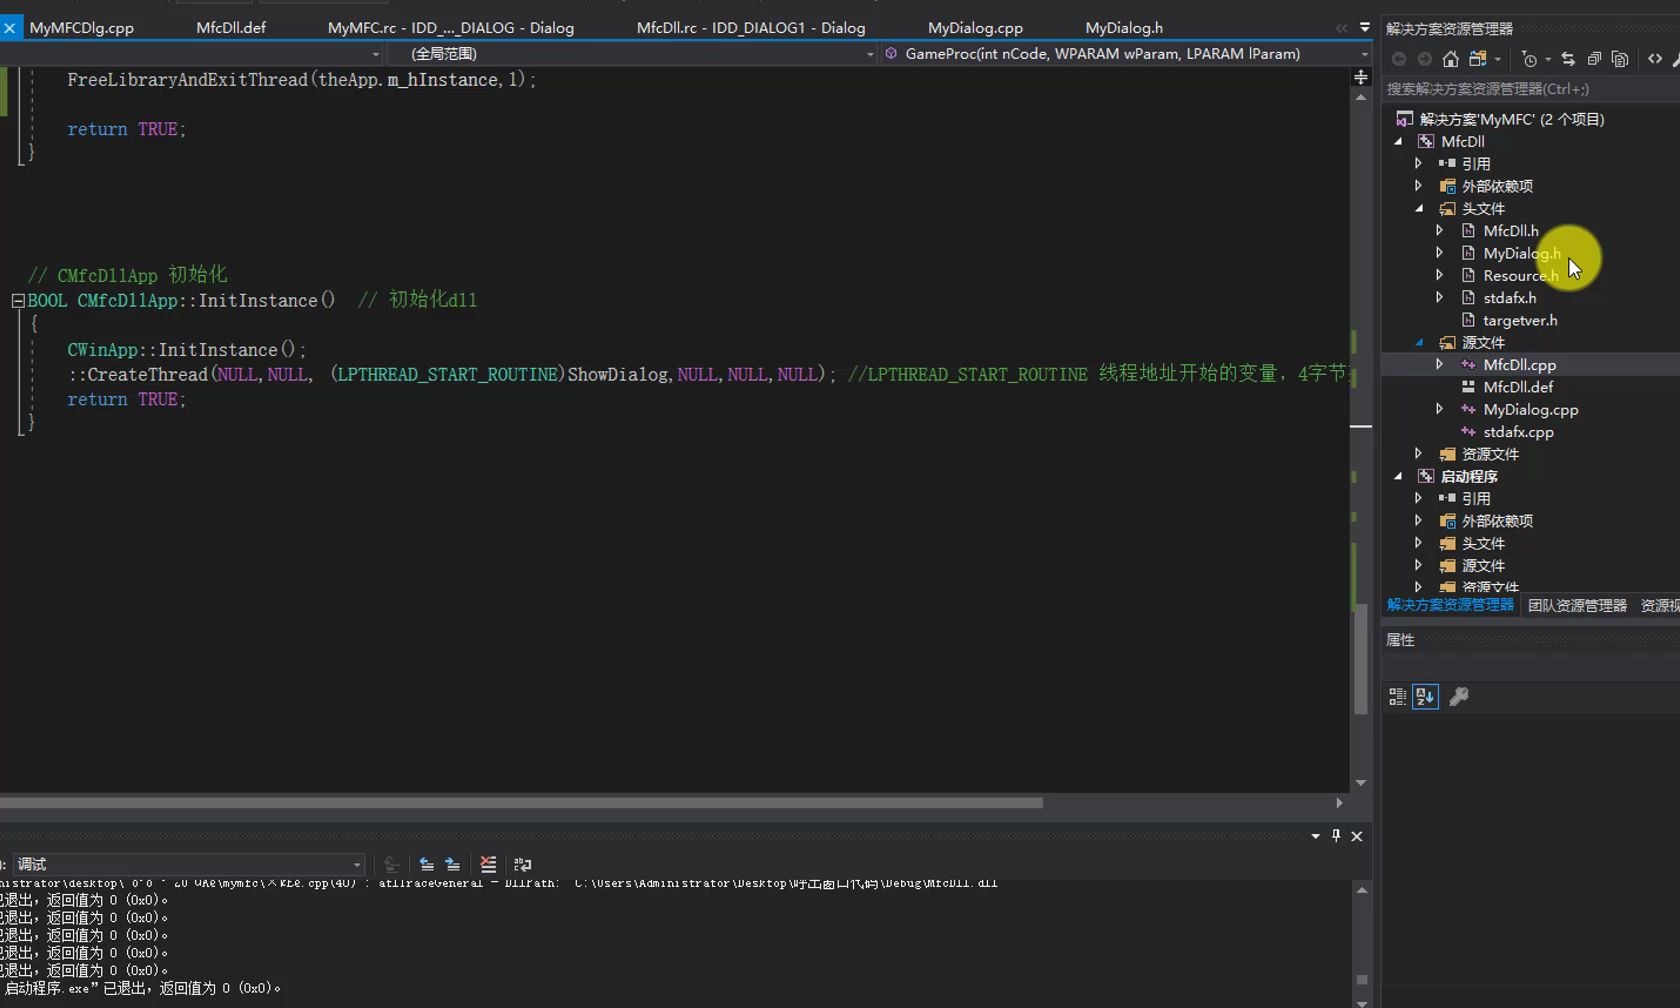The width and height of the screenshot is (1680, 1008).
Task: Click the Forward arrow in Solution Explorer
Action: click(x=1425, y=59)
